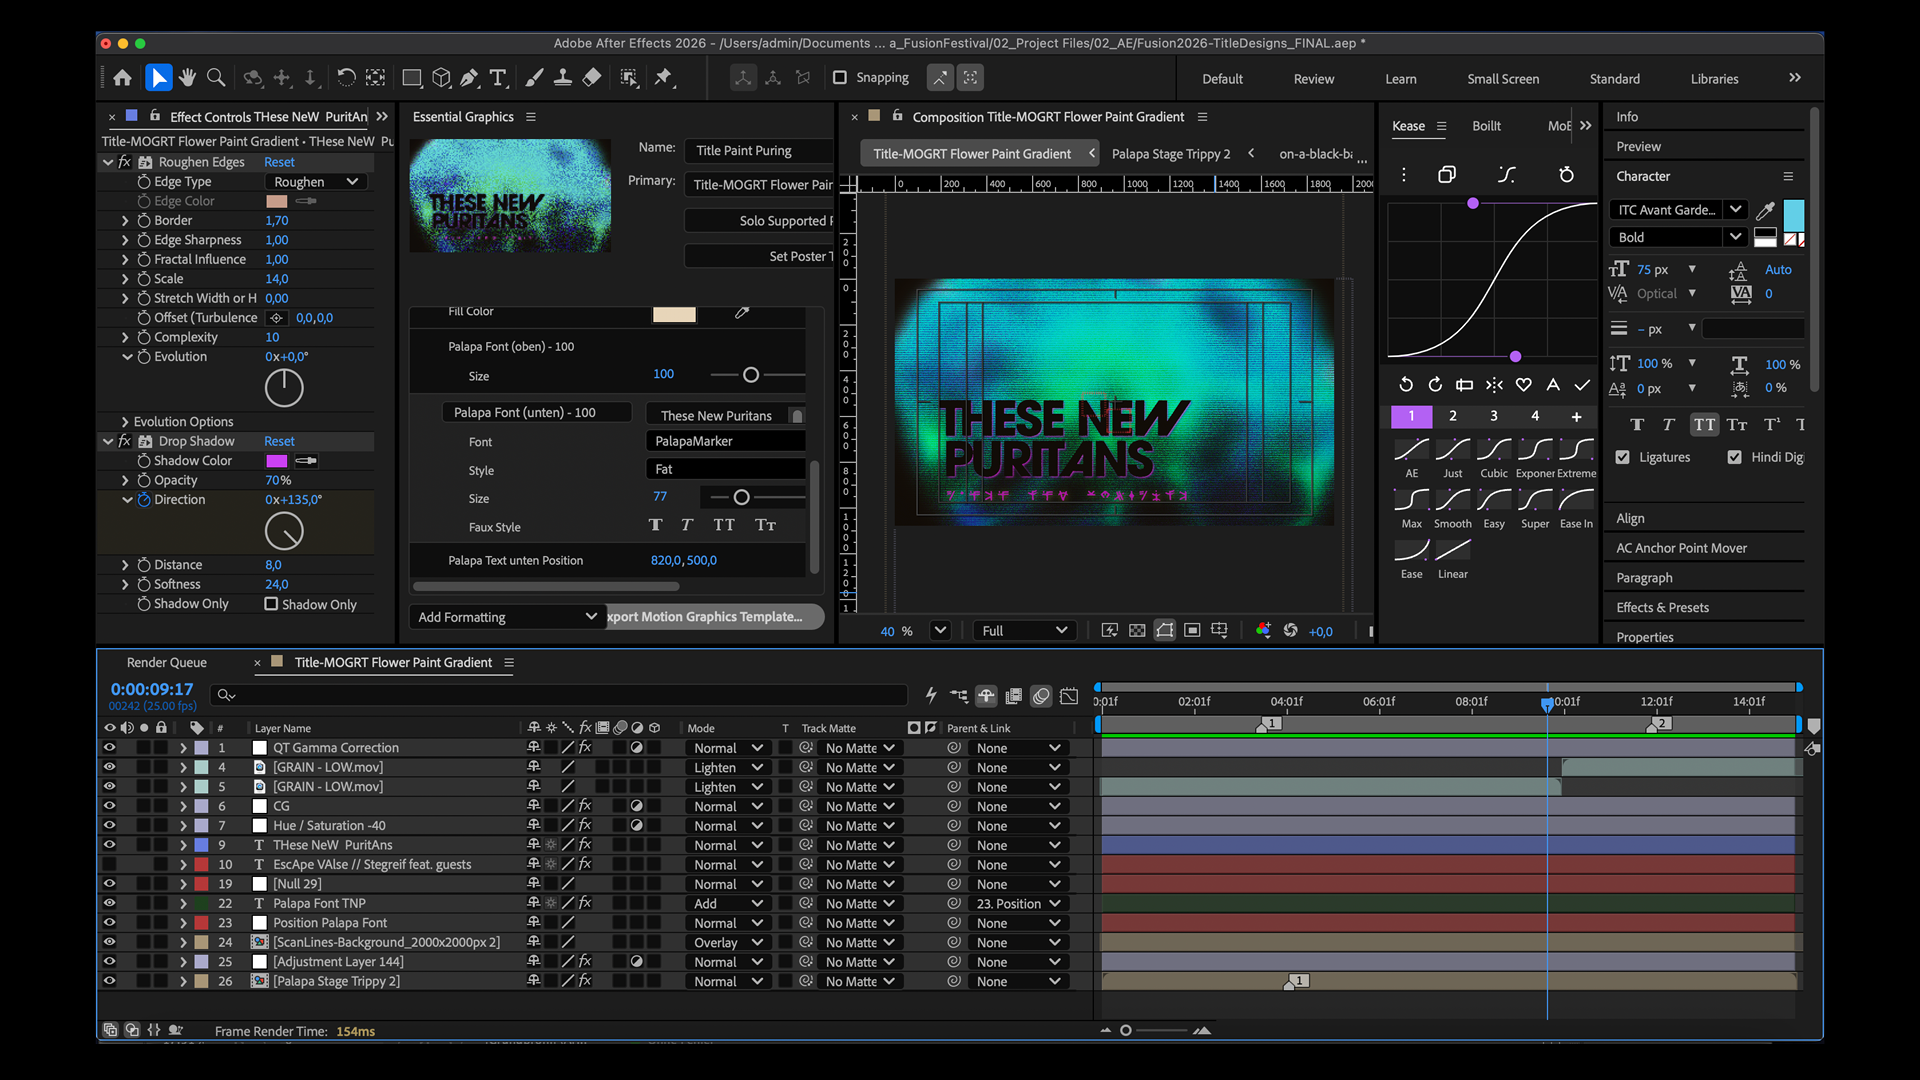Click the timeline search magnifier icon
The image size is (1920, 1080).
226,695
